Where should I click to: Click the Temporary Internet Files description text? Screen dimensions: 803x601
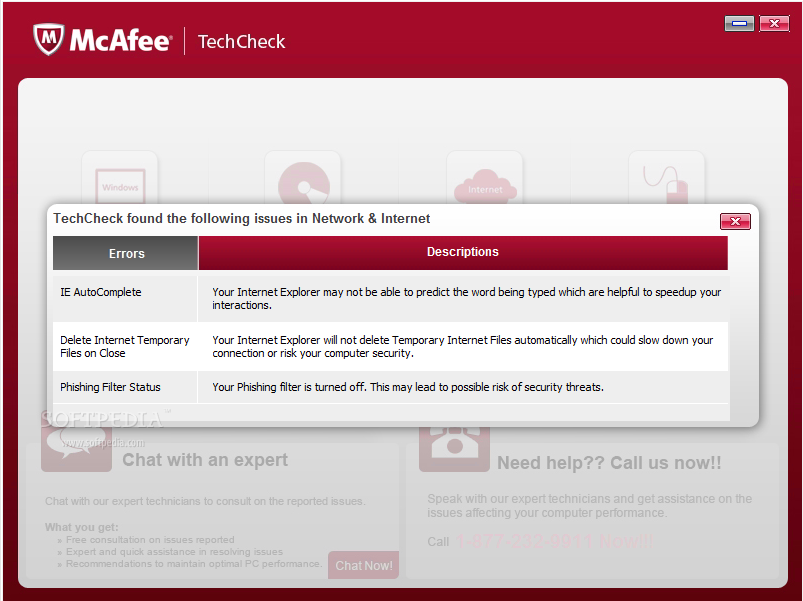pyautogui.click(x=462, y=347)
